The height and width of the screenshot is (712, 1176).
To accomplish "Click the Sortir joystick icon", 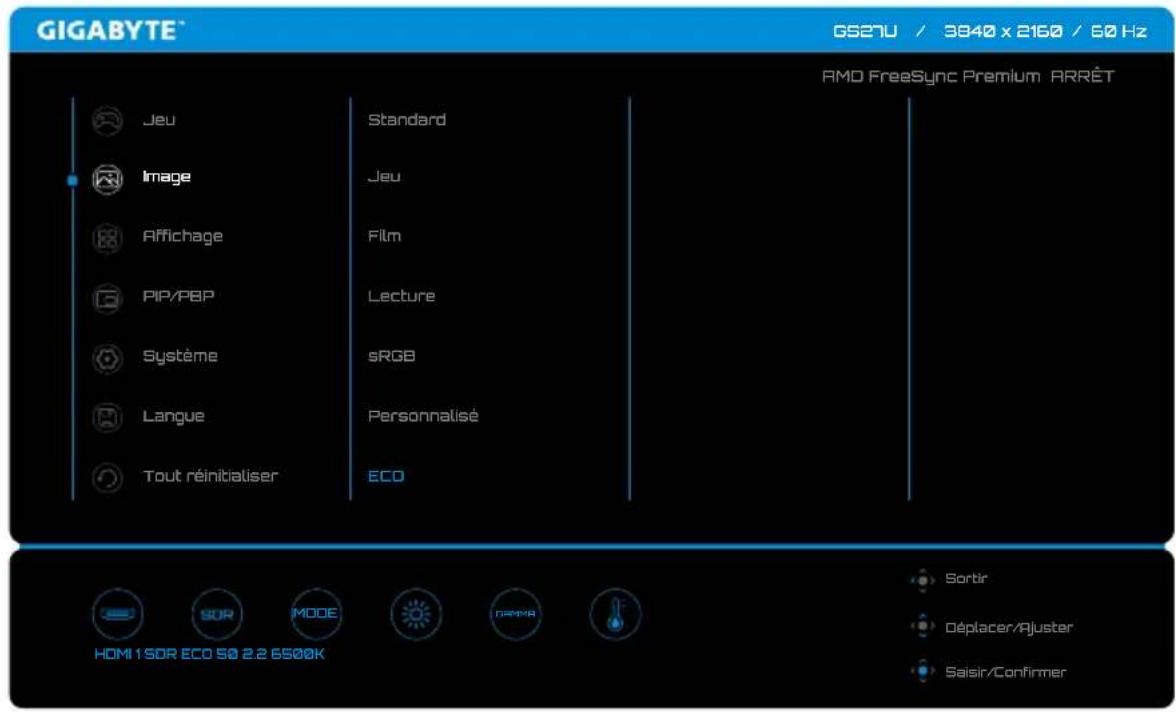I will point(922,580).
